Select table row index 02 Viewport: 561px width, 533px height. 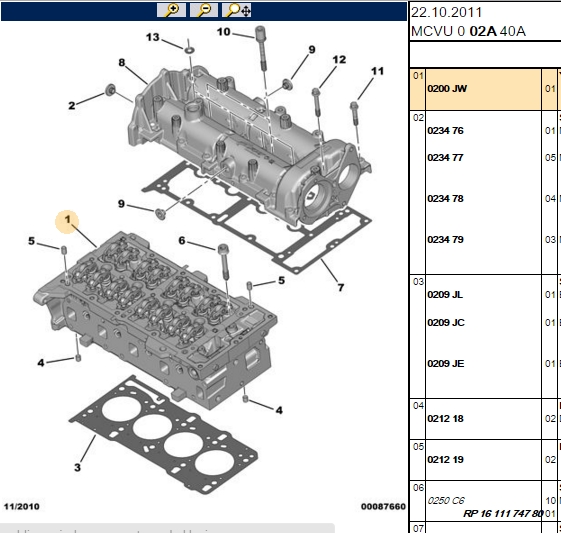click(418, 118)
